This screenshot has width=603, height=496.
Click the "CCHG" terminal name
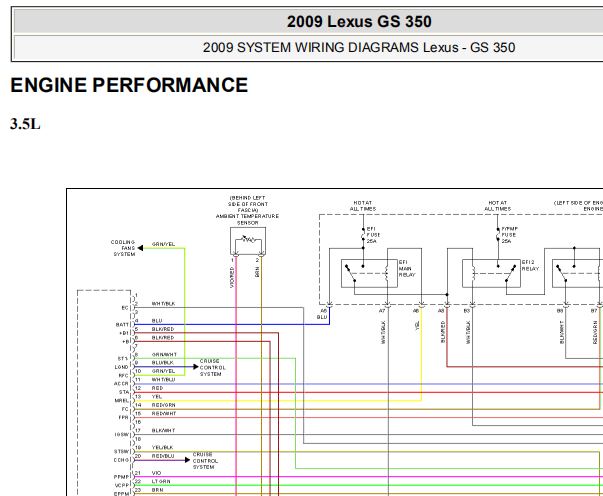(x=122, y=460)
